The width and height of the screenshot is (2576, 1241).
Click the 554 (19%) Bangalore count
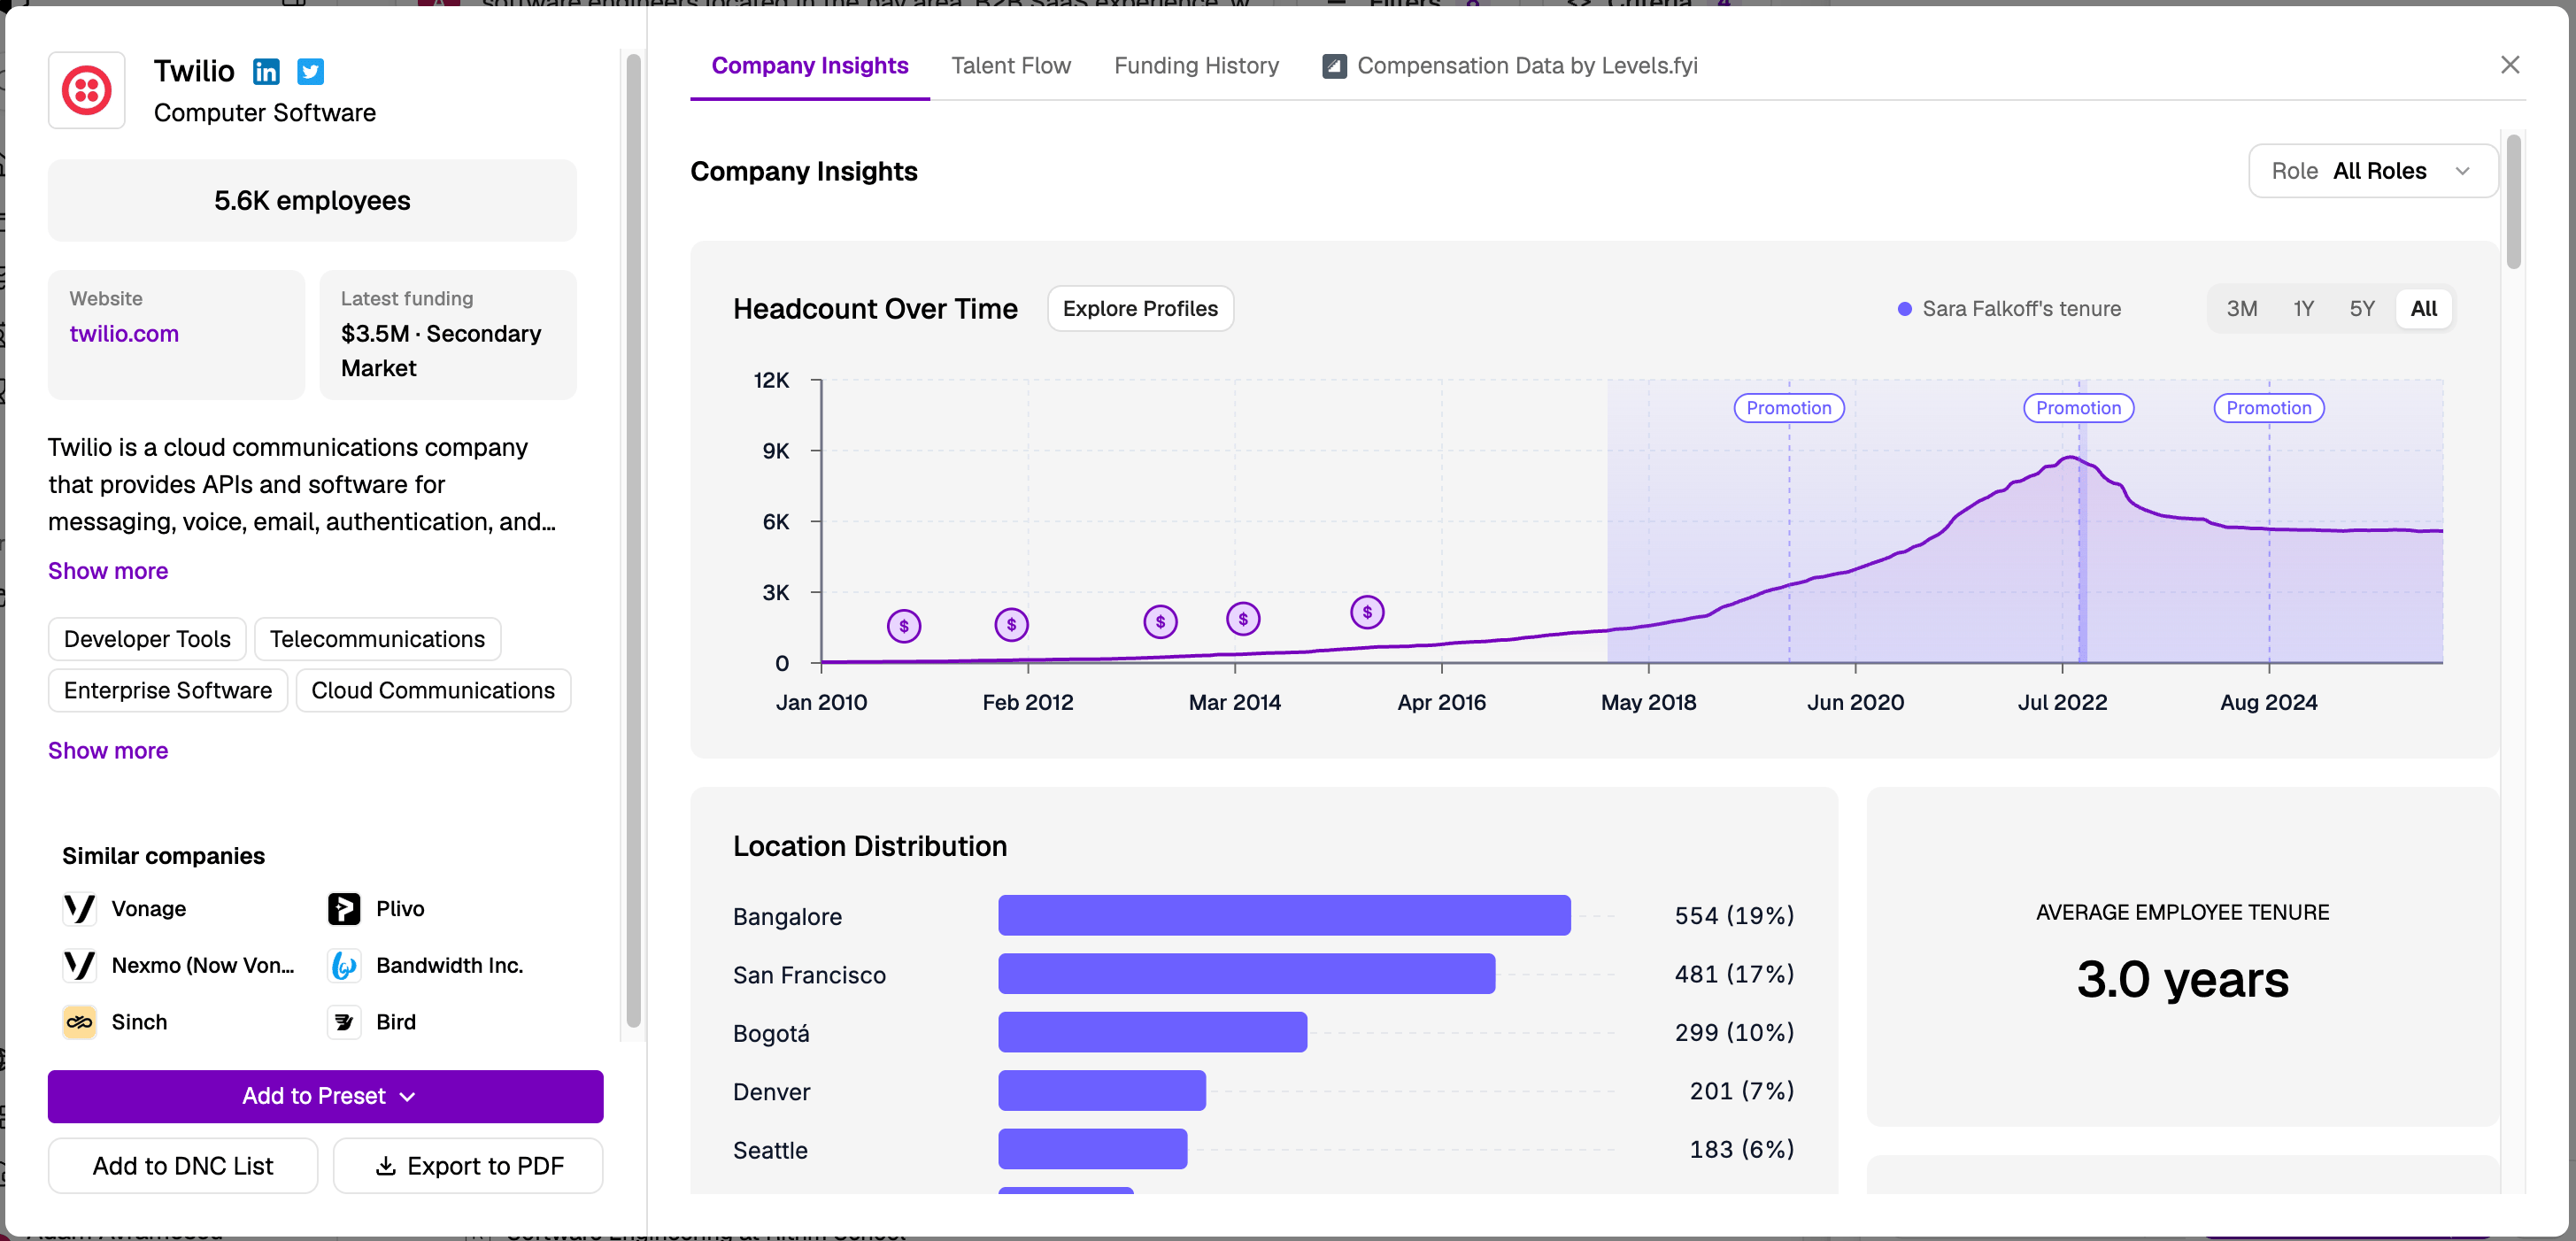click(1734, 916)
